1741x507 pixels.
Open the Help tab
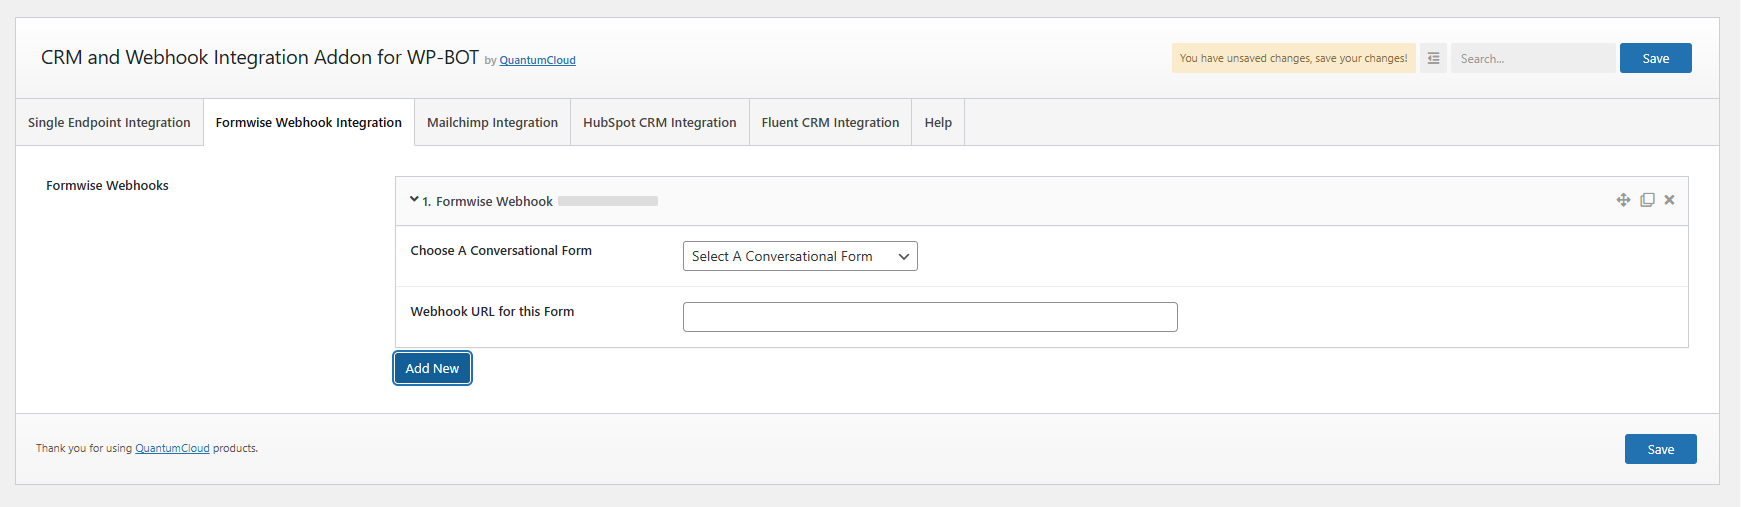point(937,122)
